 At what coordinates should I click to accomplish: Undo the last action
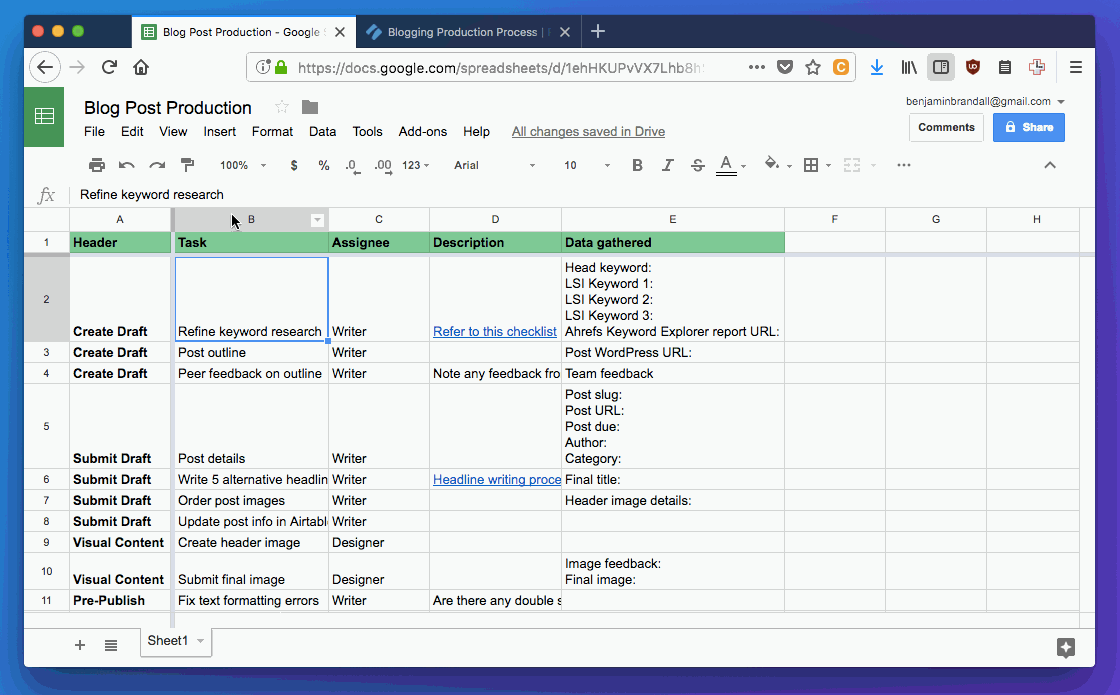click(126, 165)
